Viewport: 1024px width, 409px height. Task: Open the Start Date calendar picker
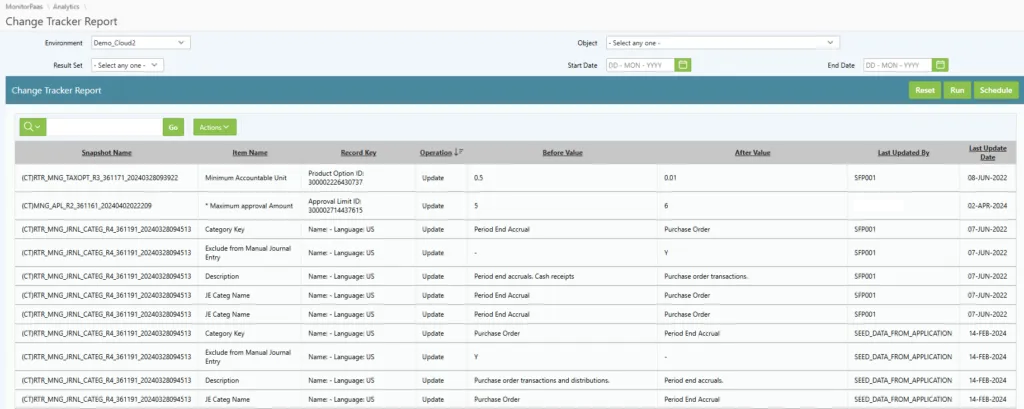(x=682, y=65)
